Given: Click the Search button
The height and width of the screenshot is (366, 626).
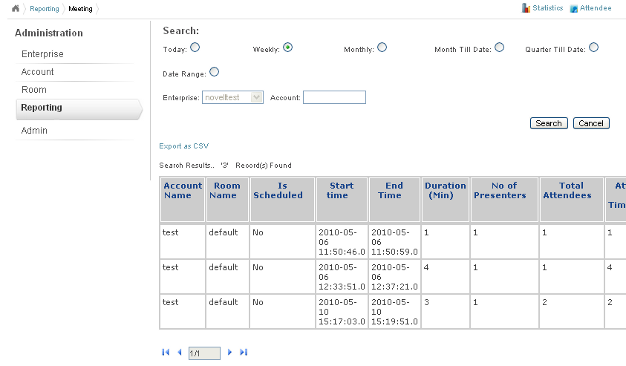Looking at the screenshot, I should pos(549,123).
